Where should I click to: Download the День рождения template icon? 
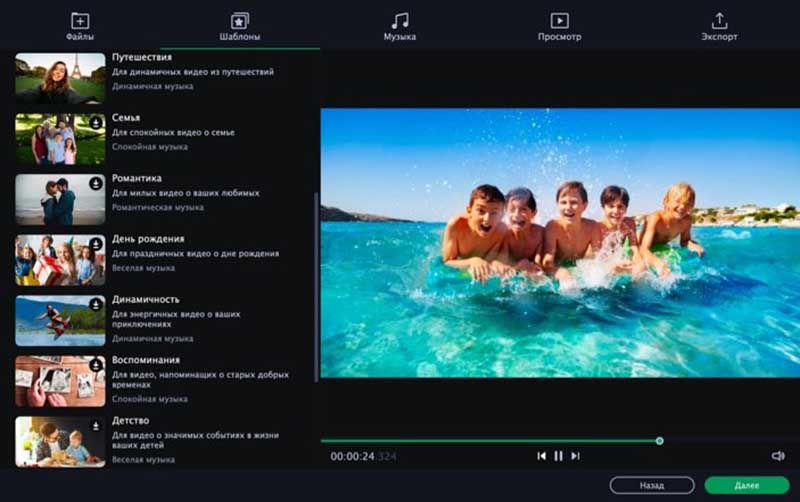tap(96, 244)
